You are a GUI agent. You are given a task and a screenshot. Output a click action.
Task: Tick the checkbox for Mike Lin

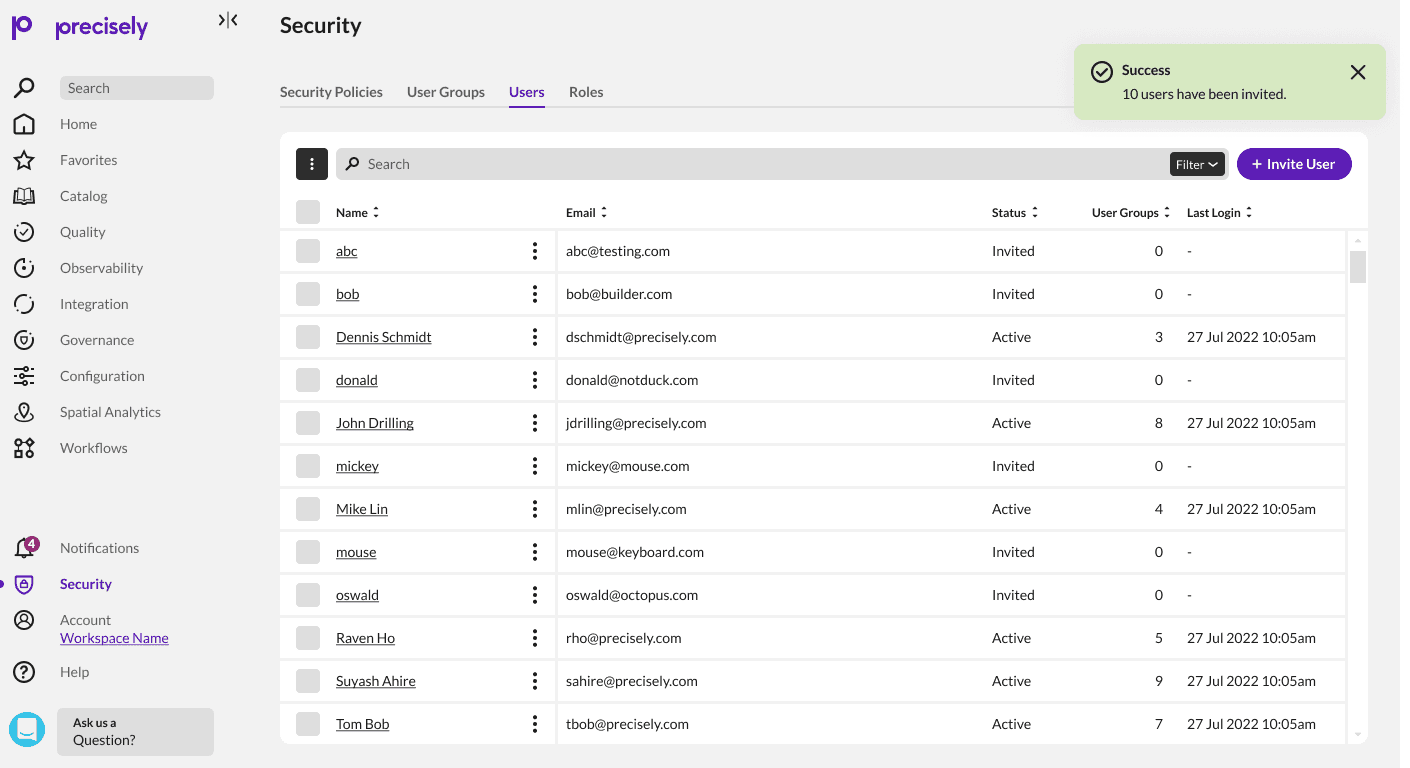308,509
